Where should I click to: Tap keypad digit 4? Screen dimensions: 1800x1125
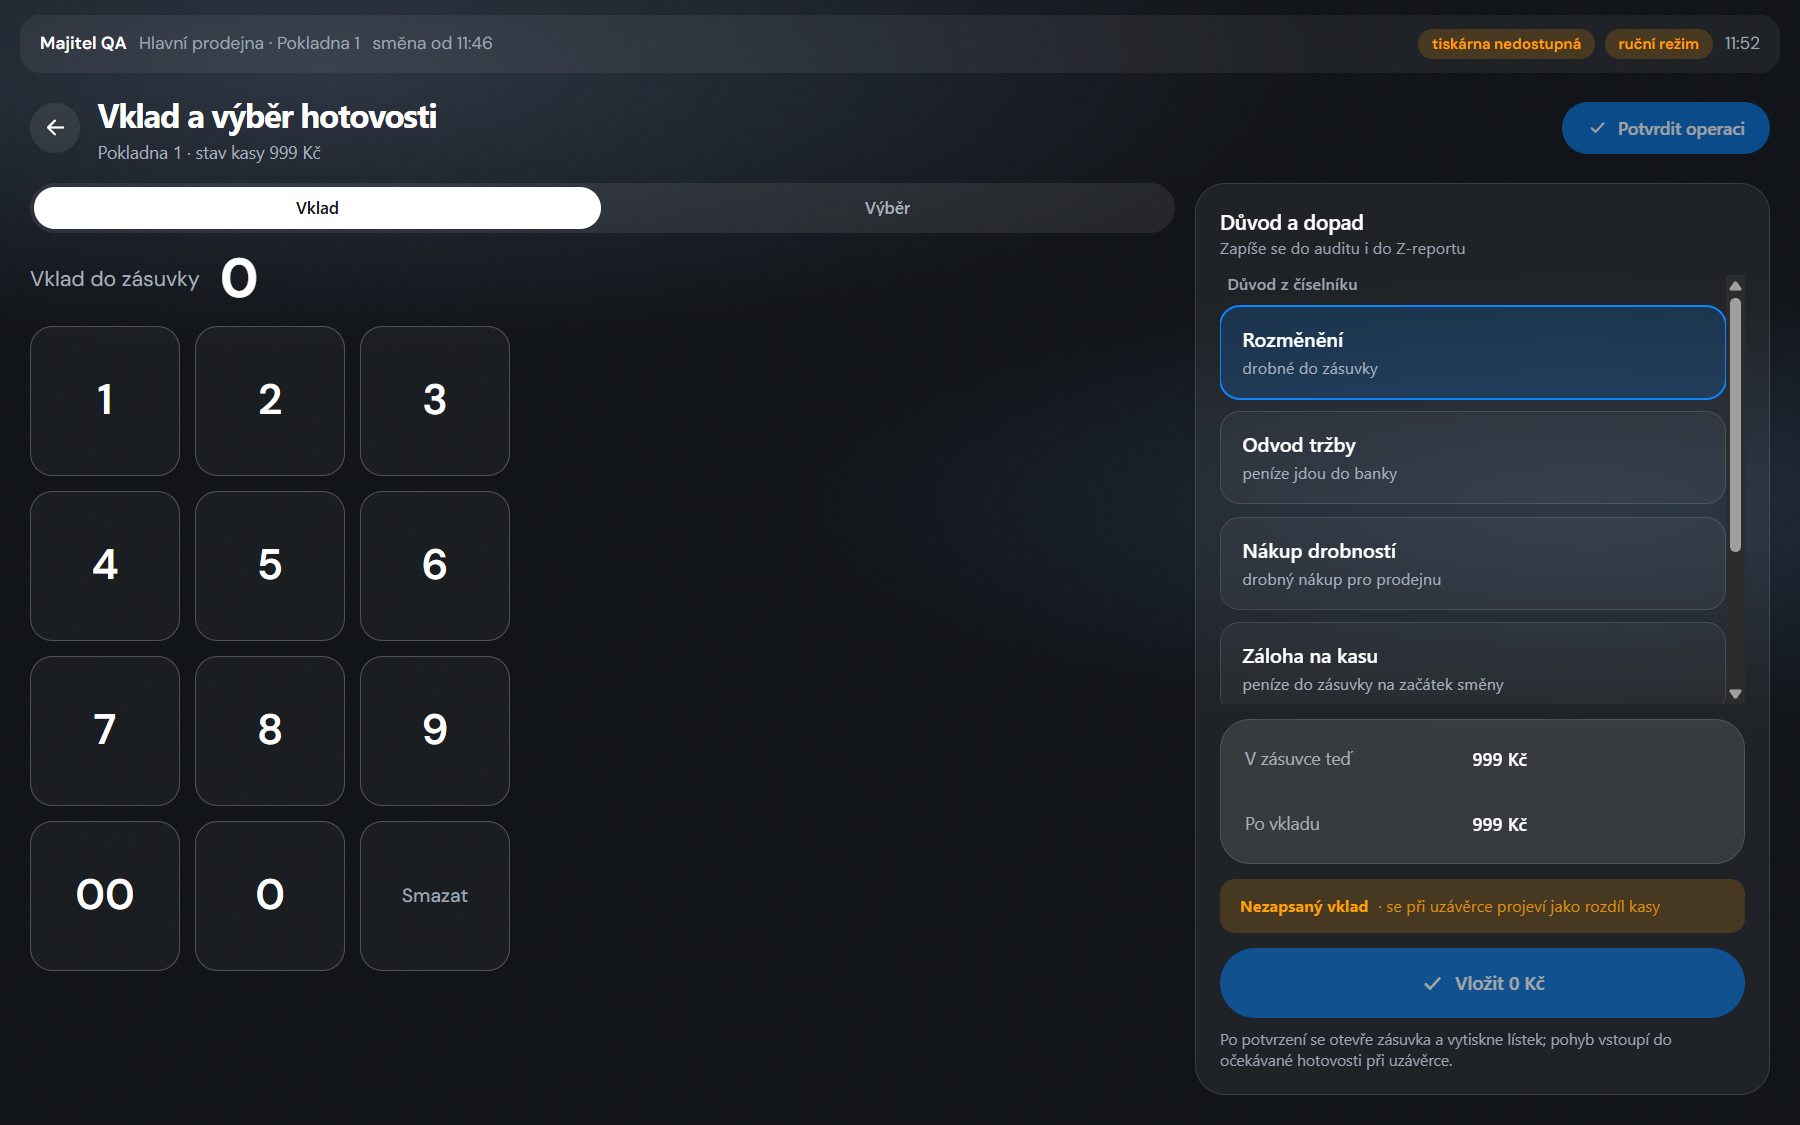point(105,566)
